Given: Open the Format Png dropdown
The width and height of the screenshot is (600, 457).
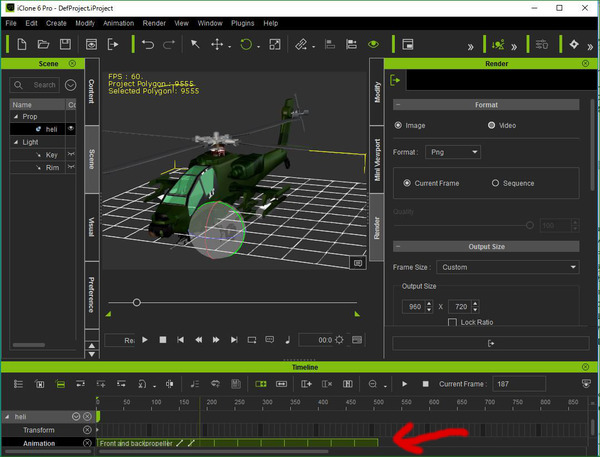Looking at the screenshot, I should coord(453,152).
